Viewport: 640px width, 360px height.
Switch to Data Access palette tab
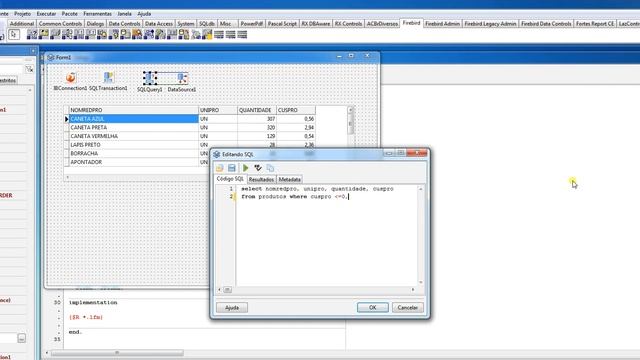click(x=159, y=24)
